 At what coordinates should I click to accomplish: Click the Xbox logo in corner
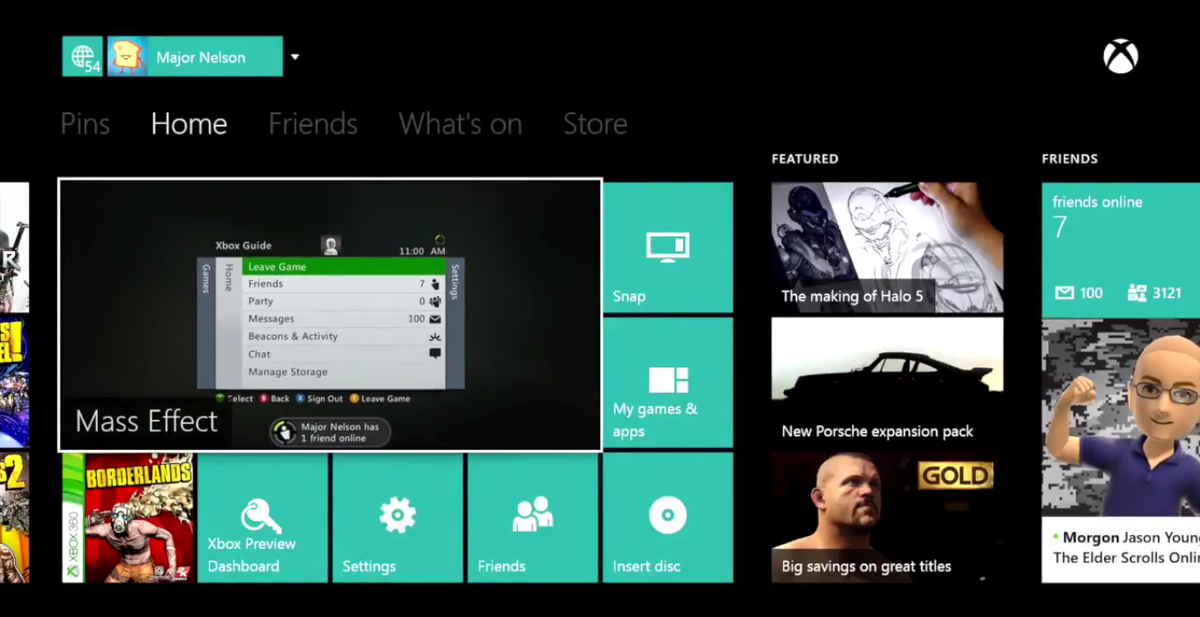(1120, 56)
